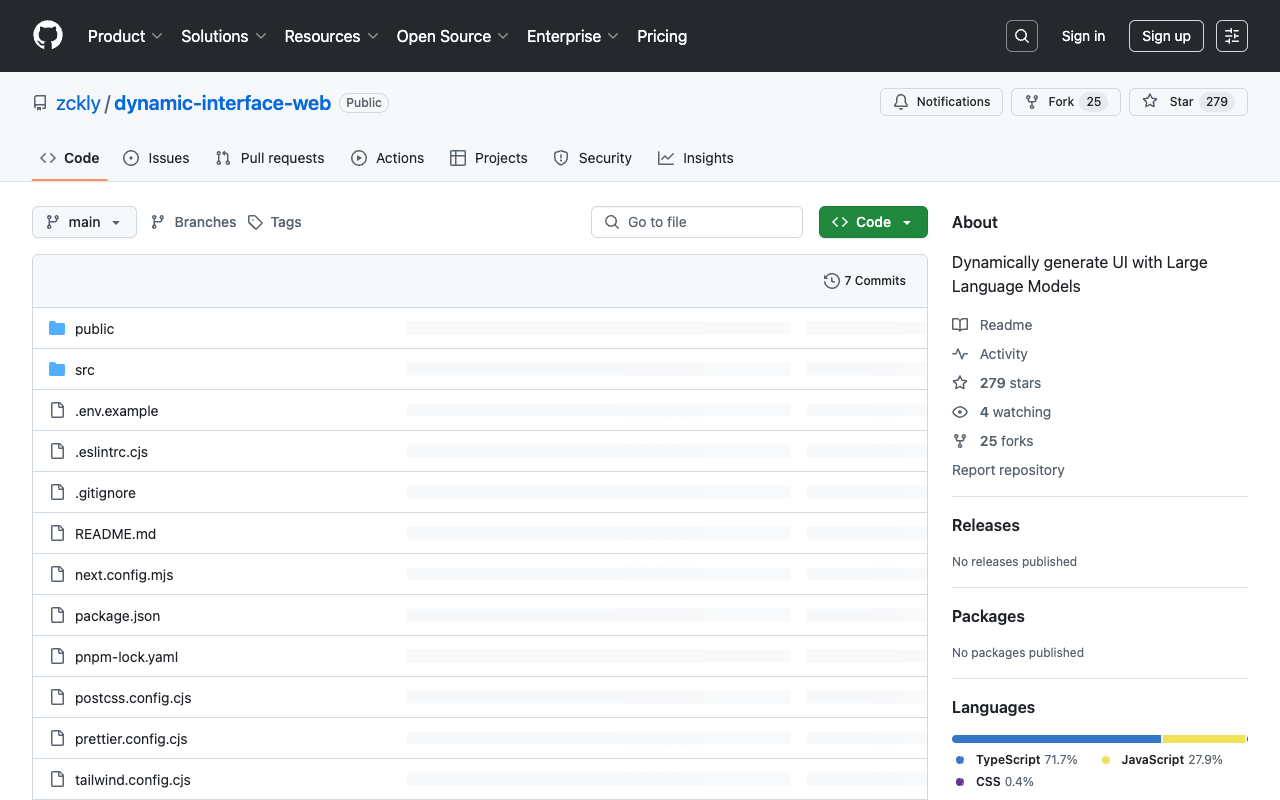
Task: Open the green Code dropdown button
Action: click(873, 222)
